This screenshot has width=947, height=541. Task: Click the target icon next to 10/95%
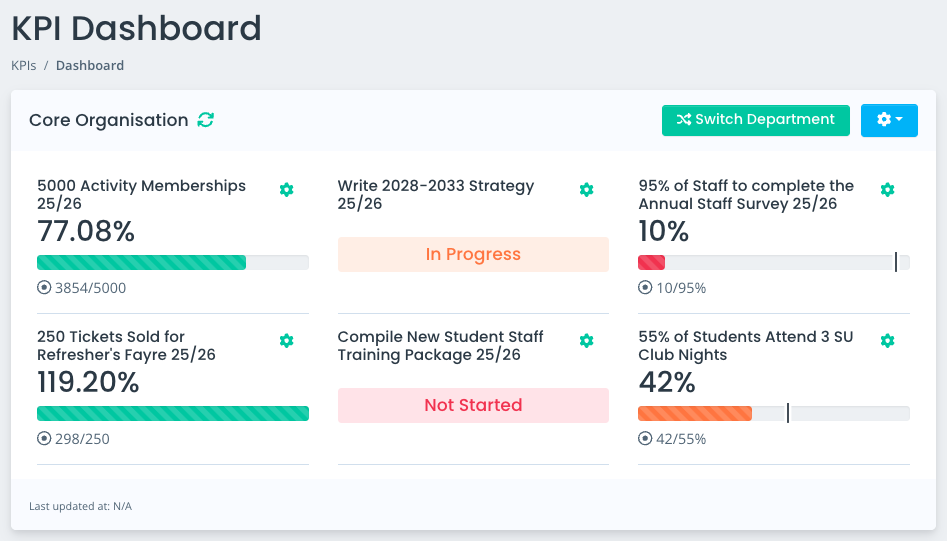click(645, 288)
